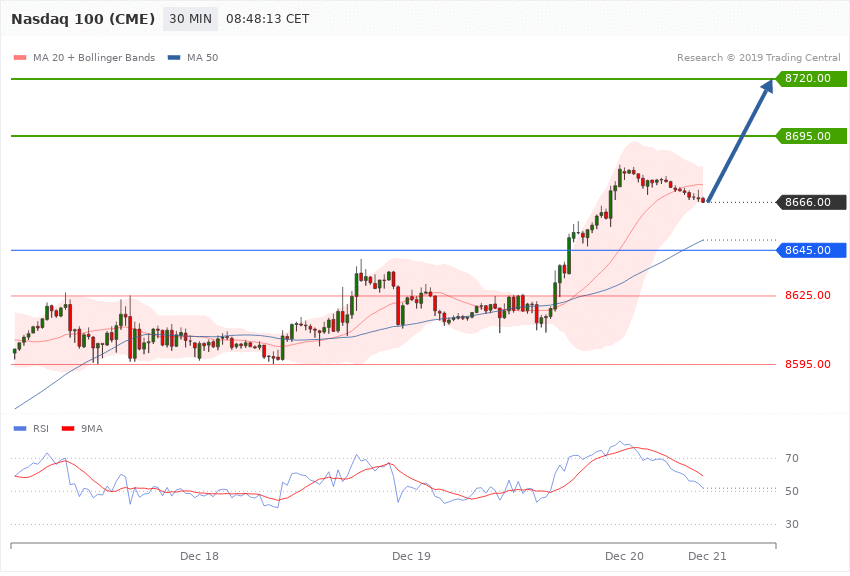Click the MA 50 legend label

[x=202, y=57]
